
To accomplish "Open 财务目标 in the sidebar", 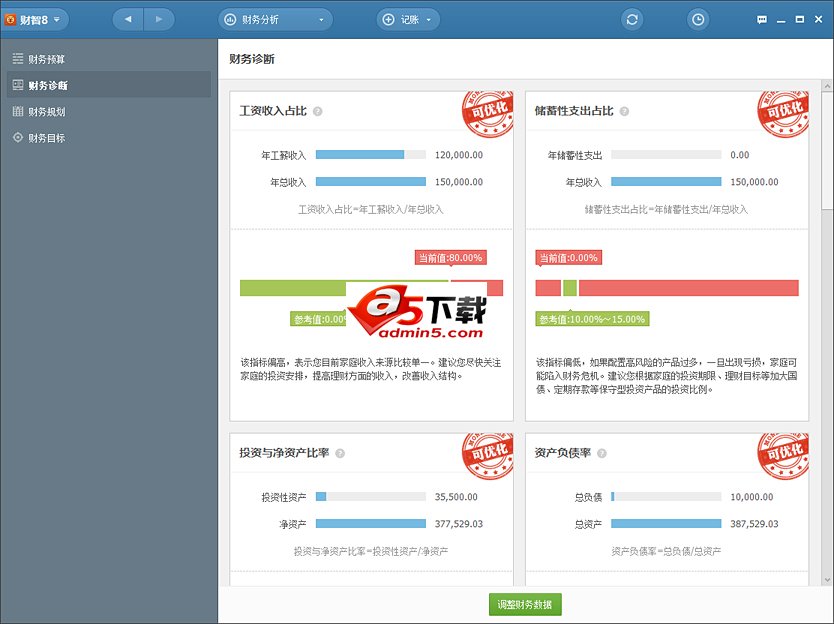I will pos(46,138).
